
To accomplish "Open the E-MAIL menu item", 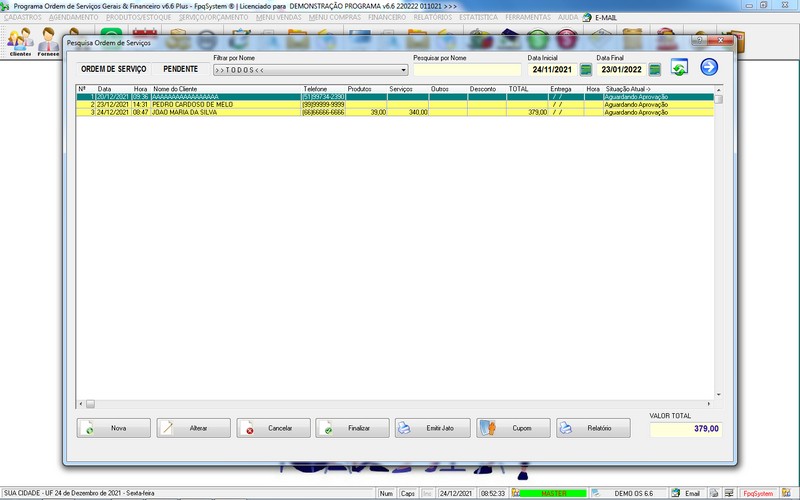I will click(606, 17).
